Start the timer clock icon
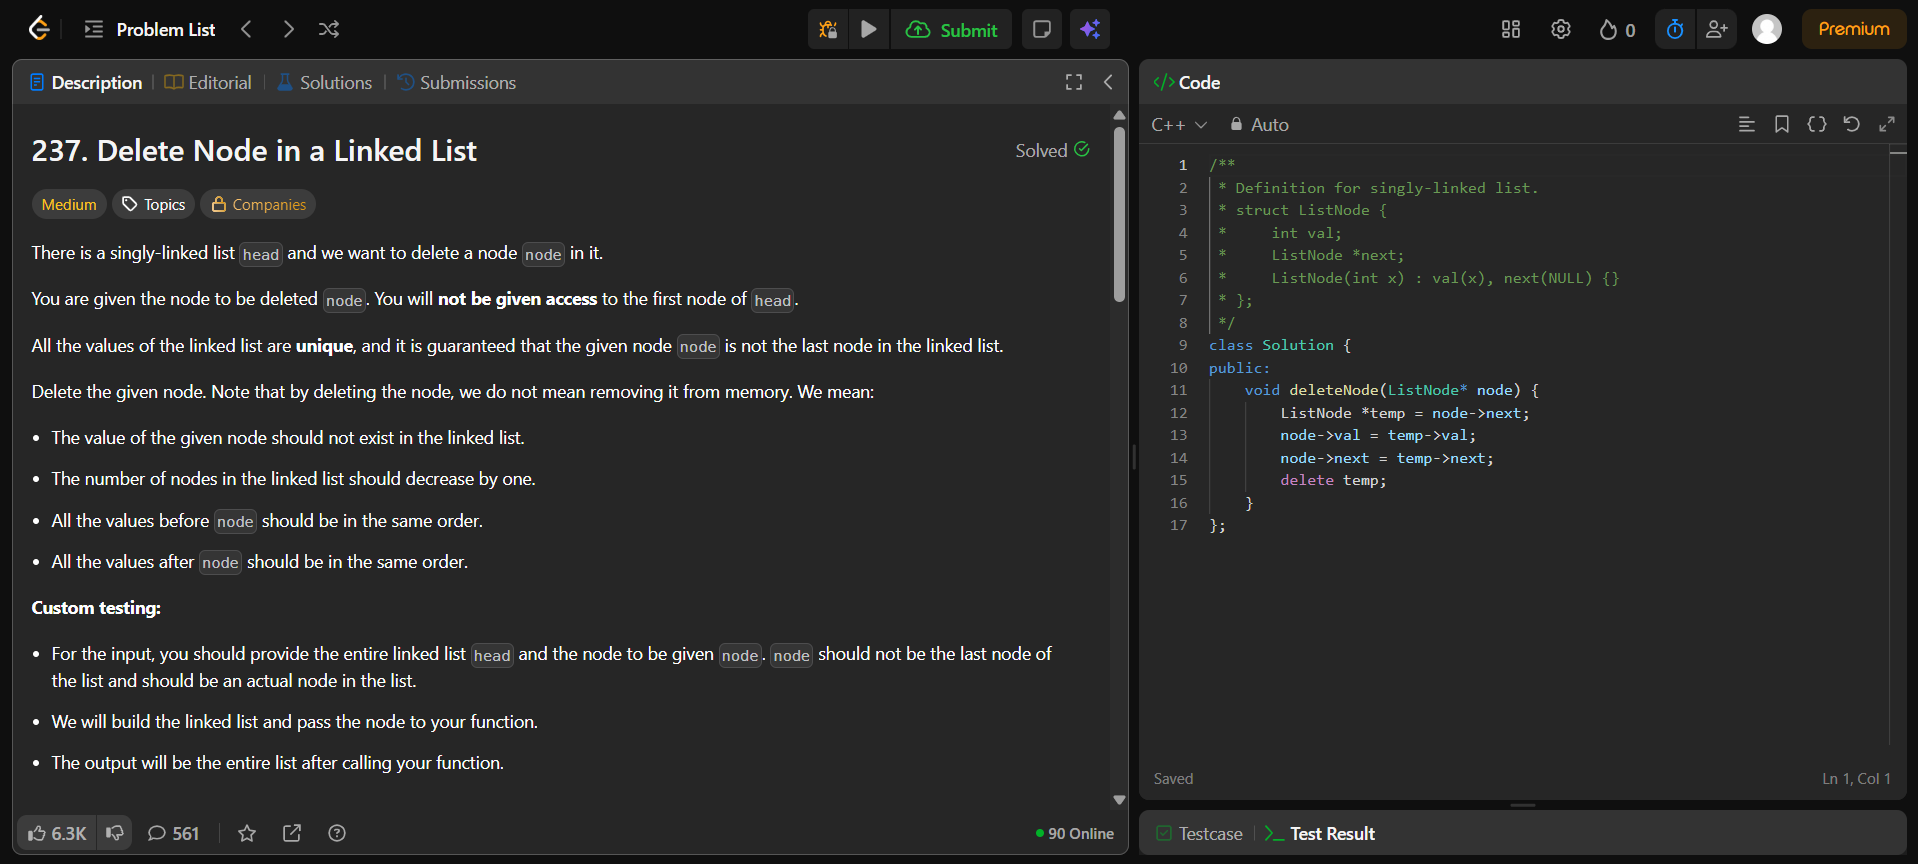The image size is (1918, 864). click(1675, 30)
